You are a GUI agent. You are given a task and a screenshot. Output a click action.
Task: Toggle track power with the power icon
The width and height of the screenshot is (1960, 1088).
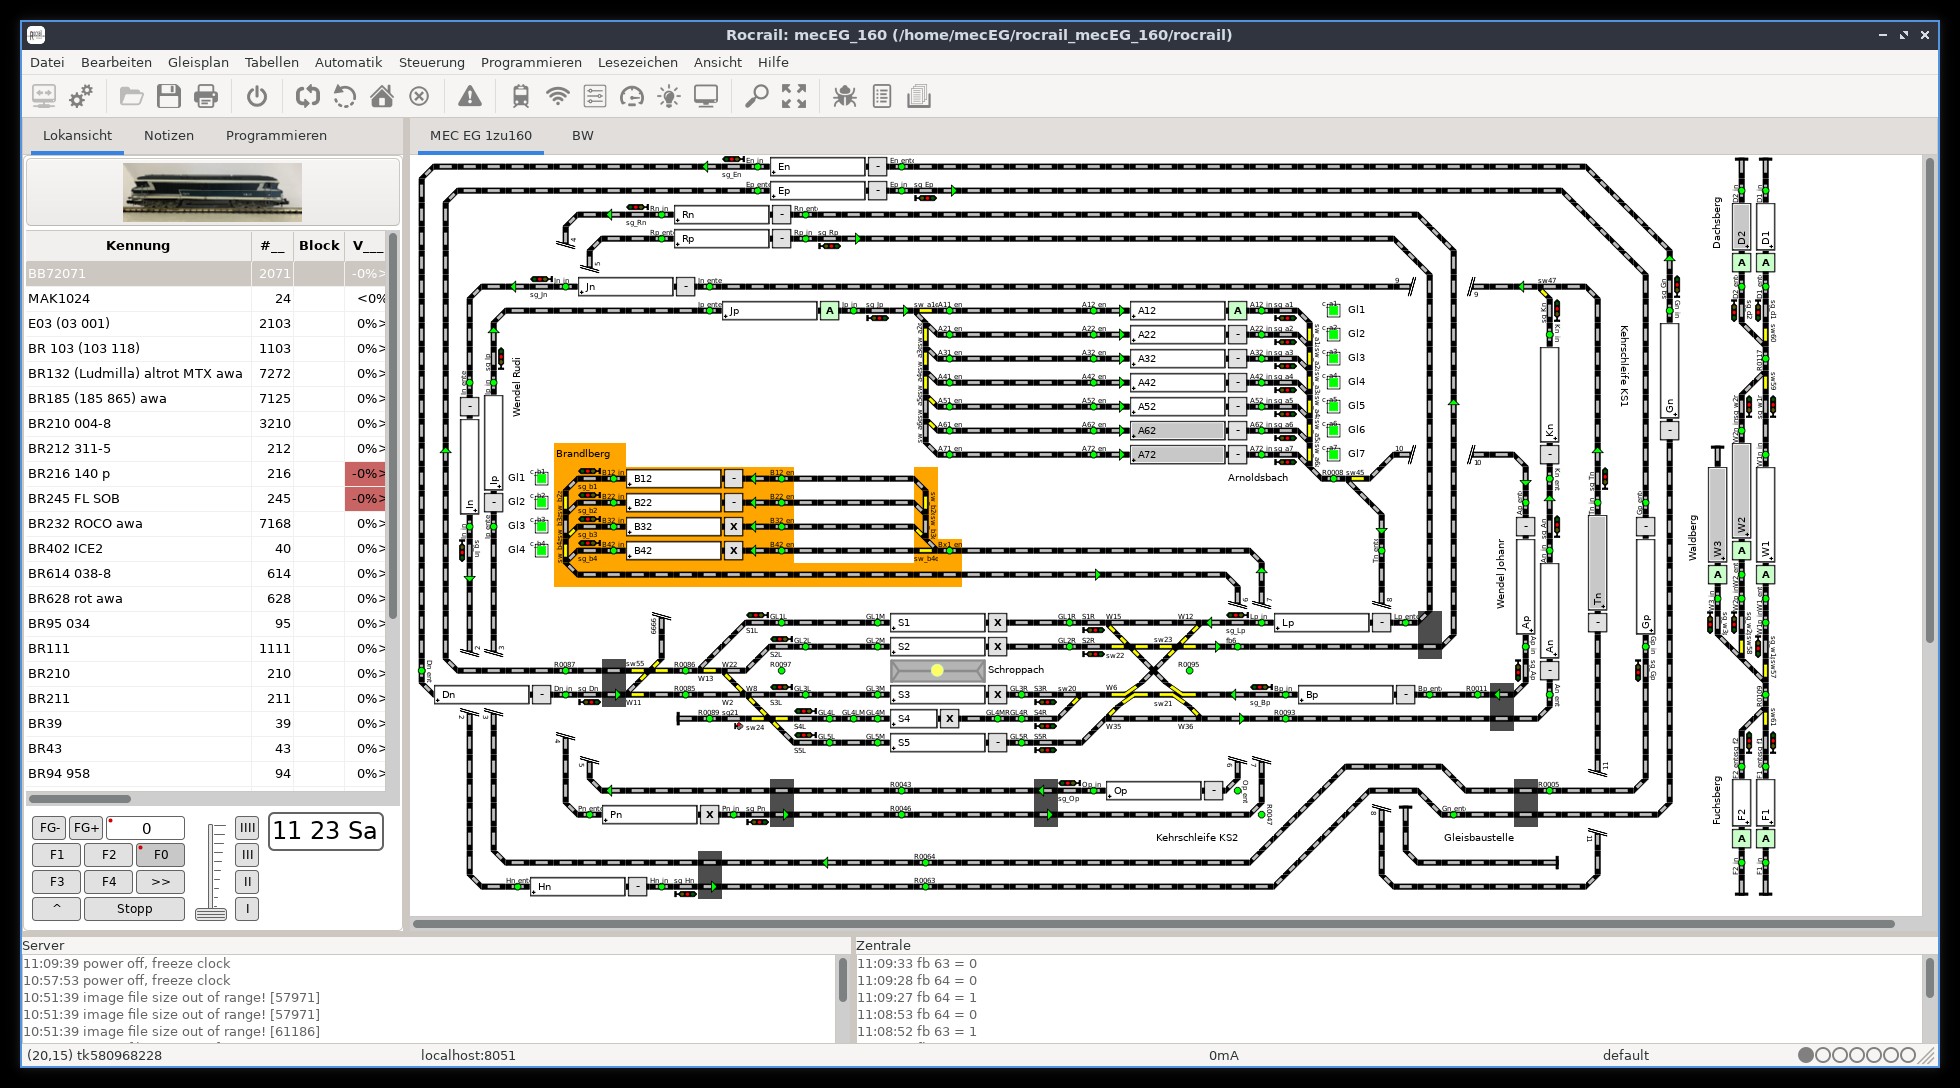[257, 96]
